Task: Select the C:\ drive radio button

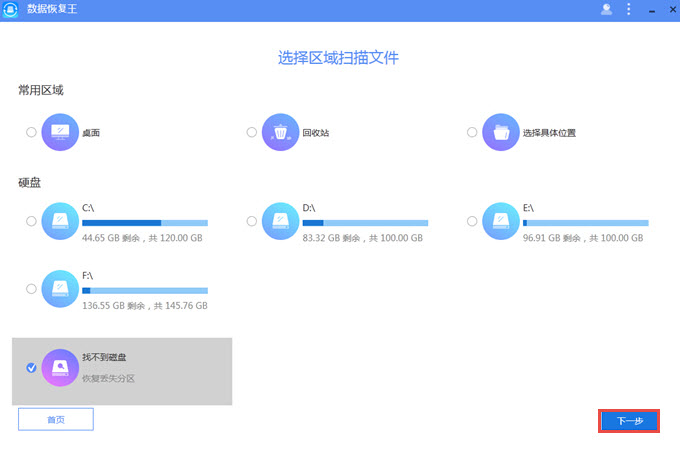Action: 31,221
